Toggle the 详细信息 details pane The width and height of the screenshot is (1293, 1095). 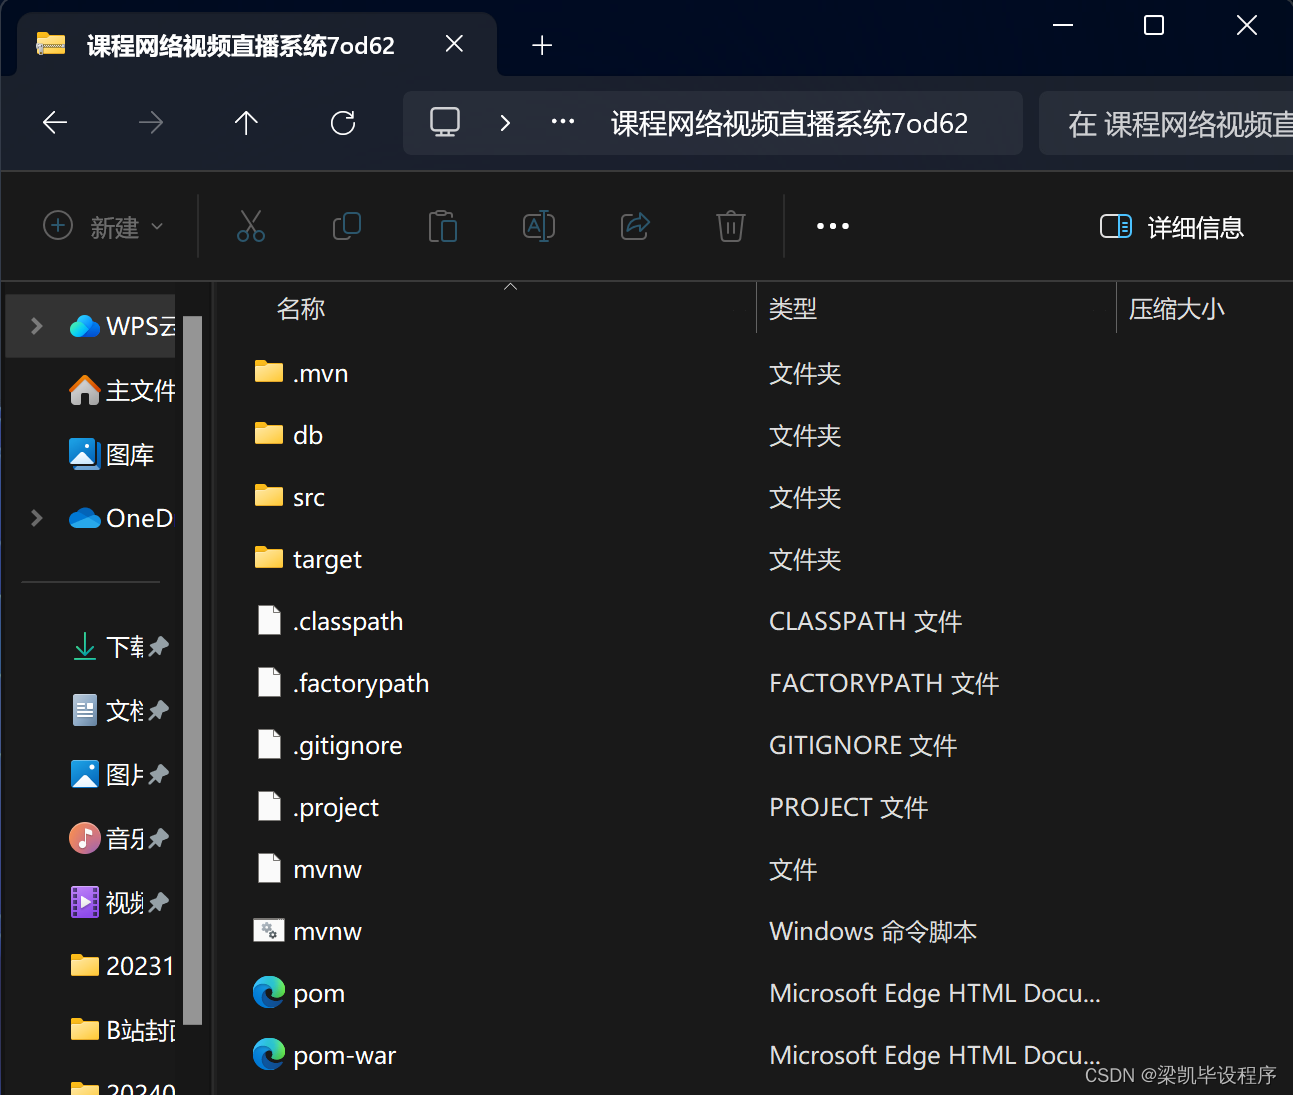click(1171, 227)
